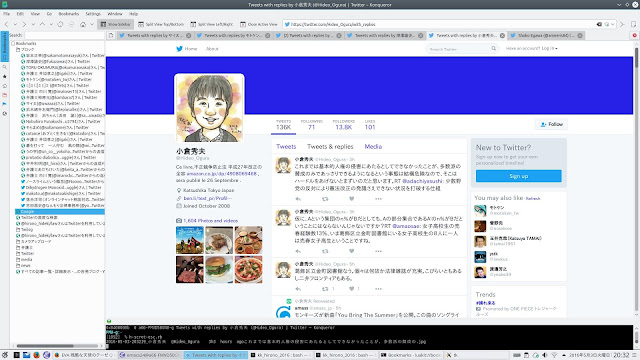Image resolution: width=640 pixels, height=360 pixels.
Task: Open the Help menu
Action: point(133,14)
